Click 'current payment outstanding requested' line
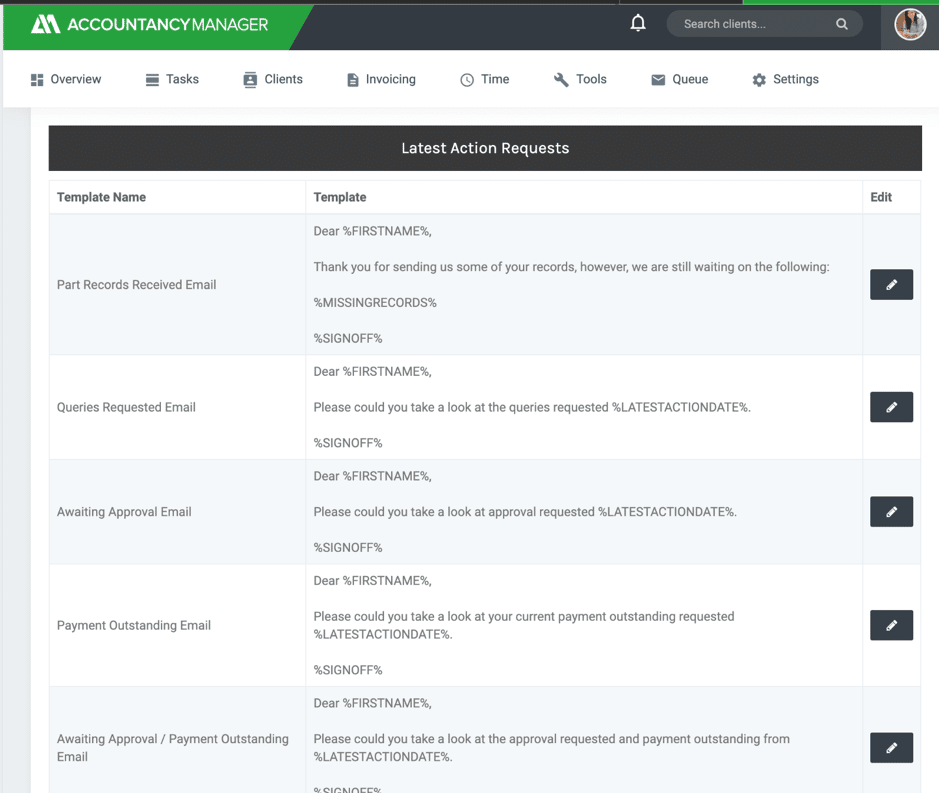Image resolution: width=939 pixels, height=793 pixels. point(523,625)
